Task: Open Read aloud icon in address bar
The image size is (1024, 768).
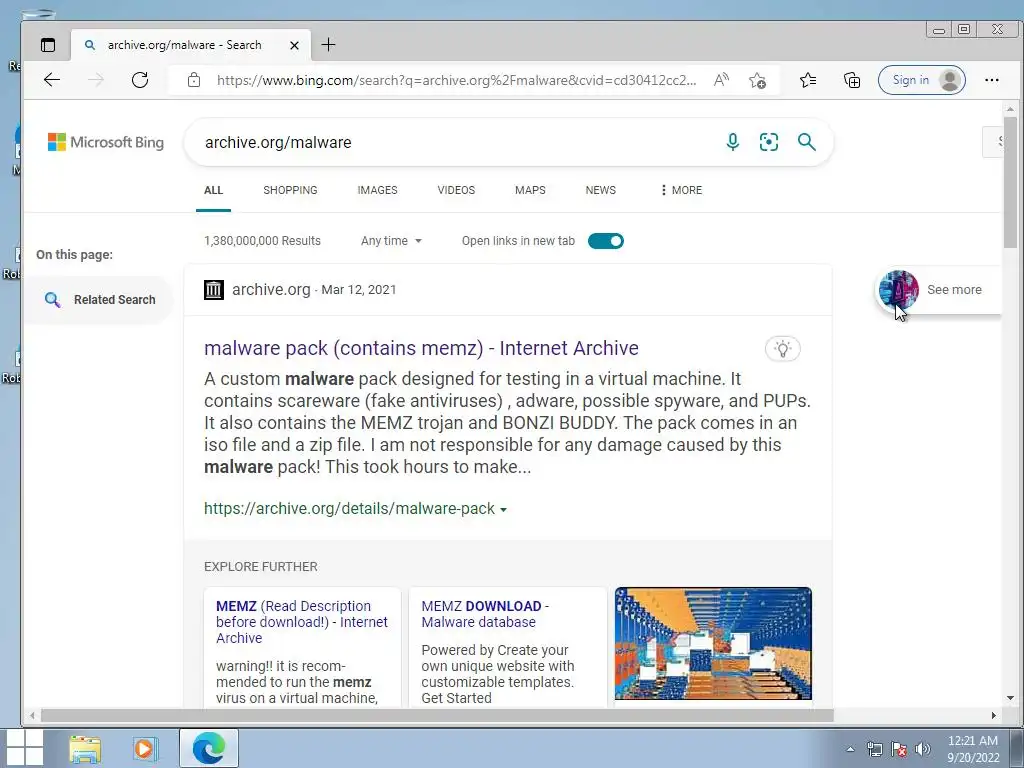Action: pos(721,80)
